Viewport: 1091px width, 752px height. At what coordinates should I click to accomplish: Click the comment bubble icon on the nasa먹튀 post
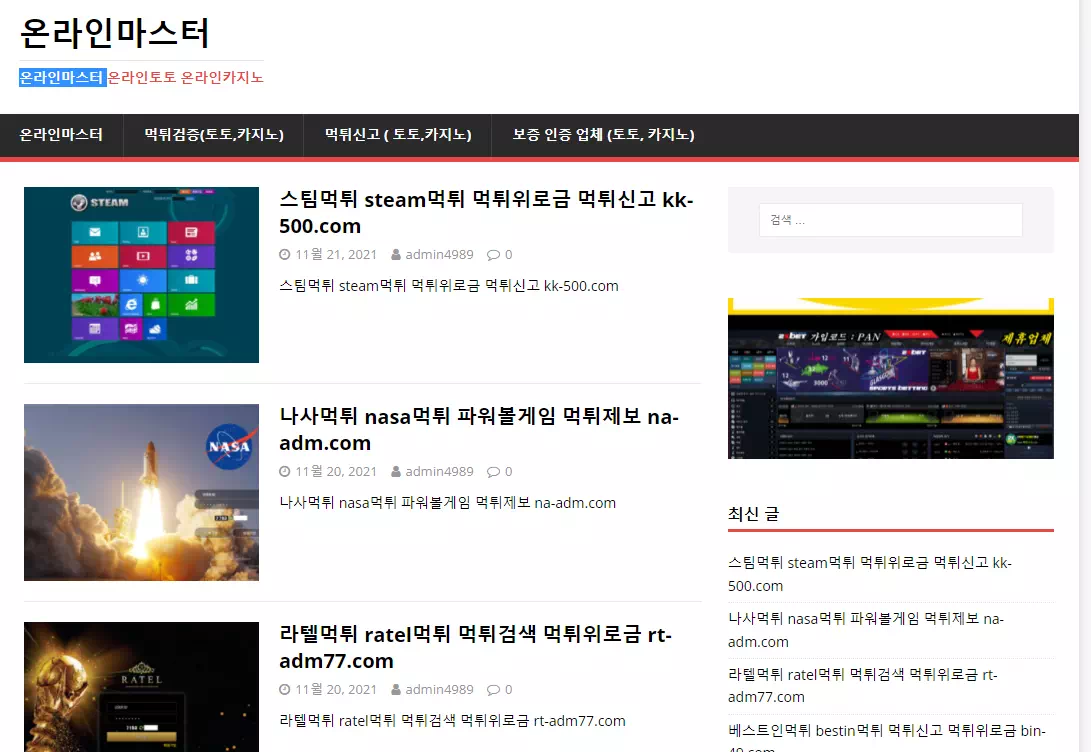point(493,472)
